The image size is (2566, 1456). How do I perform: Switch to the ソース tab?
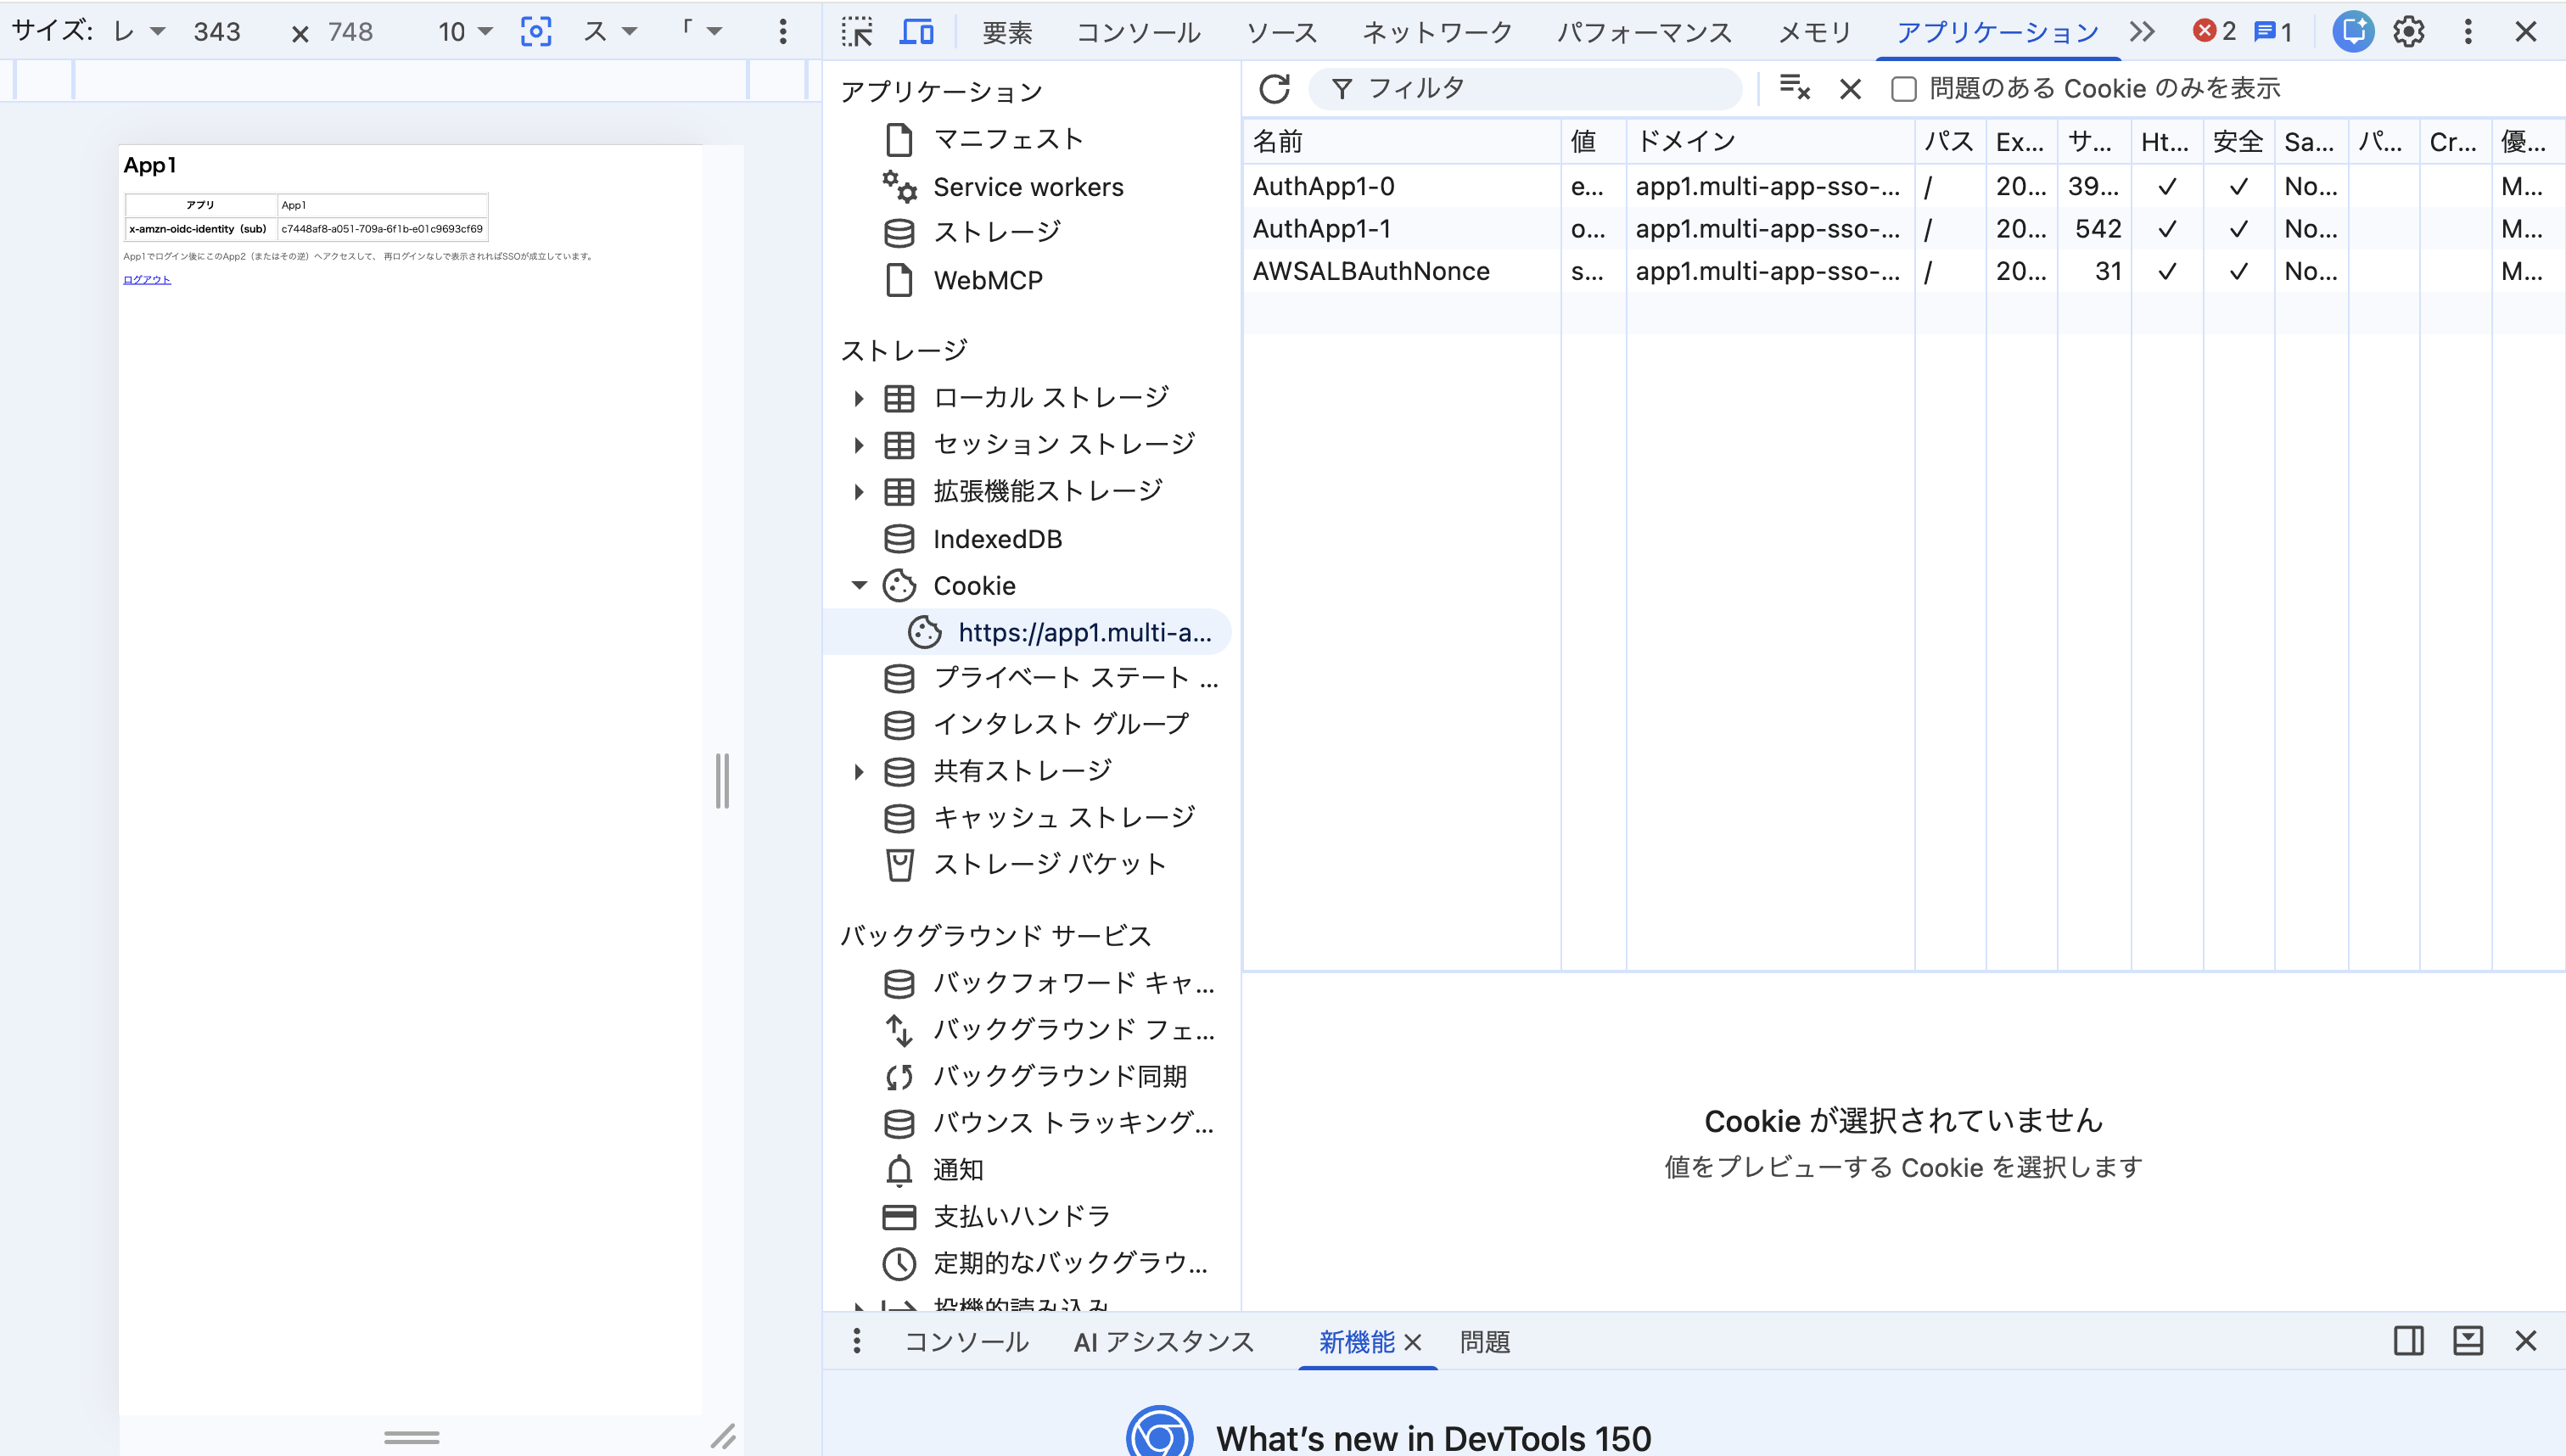point(1282,32)
